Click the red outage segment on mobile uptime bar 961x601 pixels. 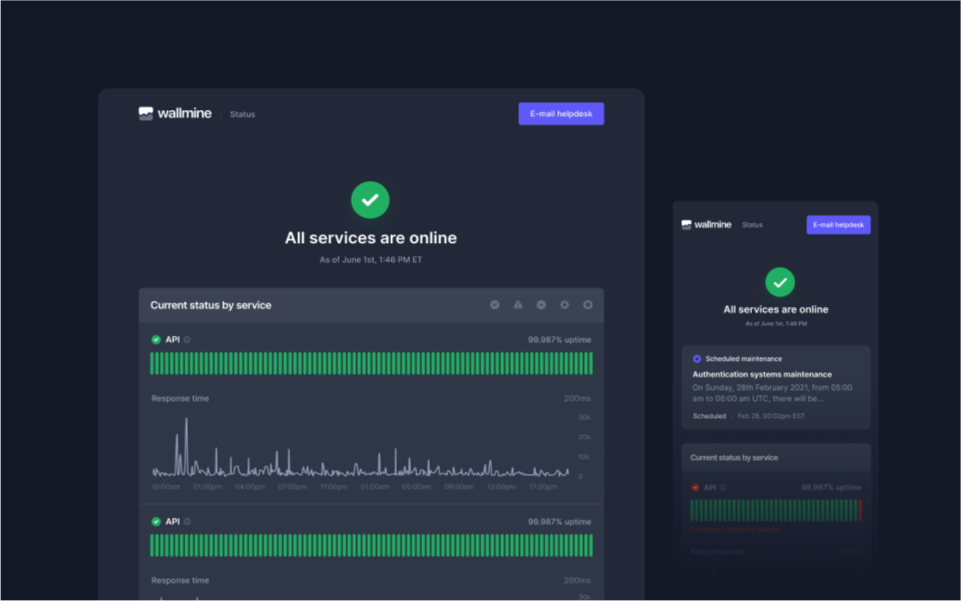(x=860, y=510)
